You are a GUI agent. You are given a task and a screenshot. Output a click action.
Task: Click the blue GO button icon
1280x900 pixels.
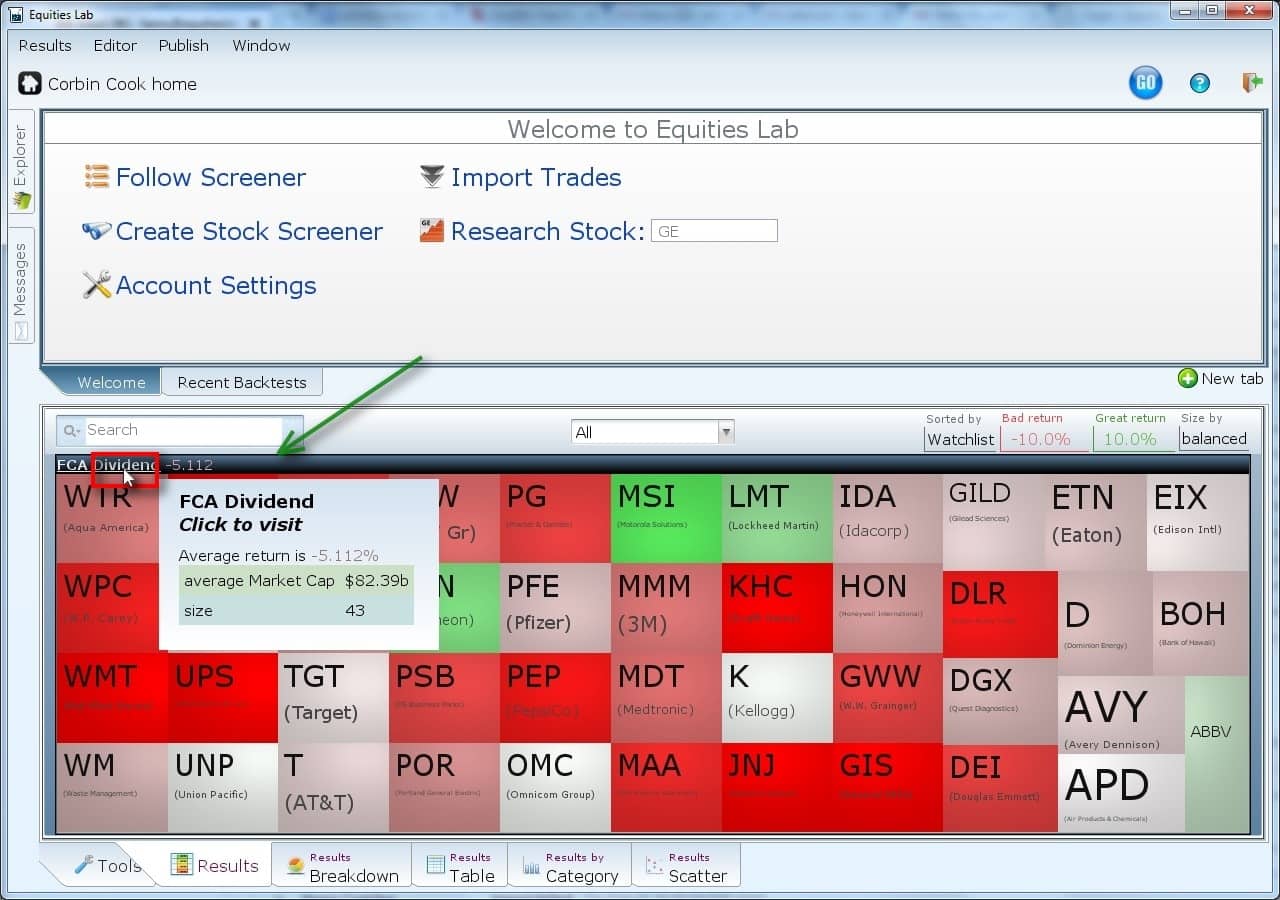[x=1145, y=83]
